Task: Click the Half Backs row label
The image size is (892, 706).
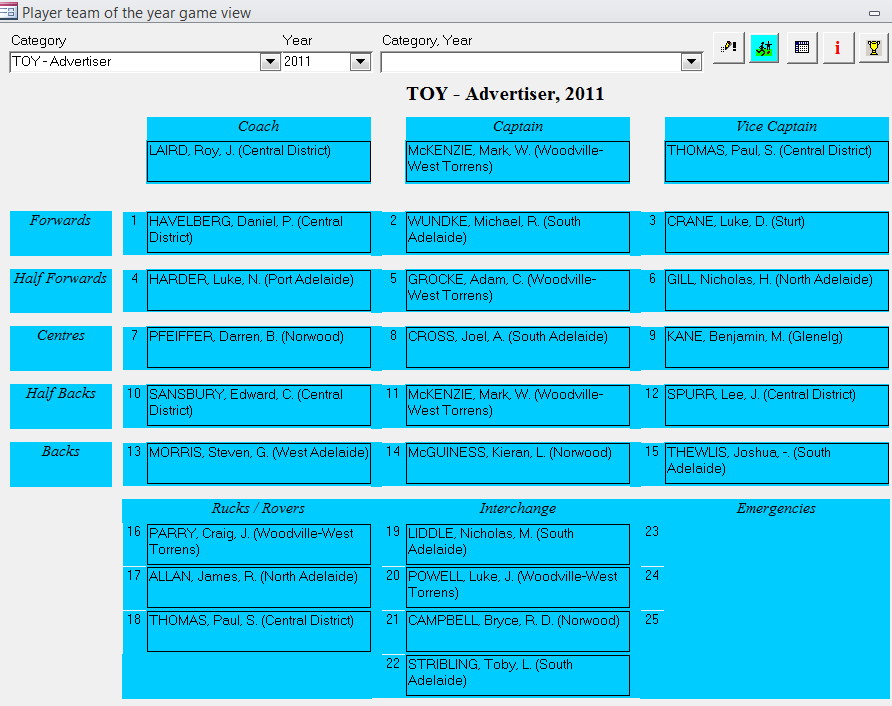Action: tap(60, 406)
